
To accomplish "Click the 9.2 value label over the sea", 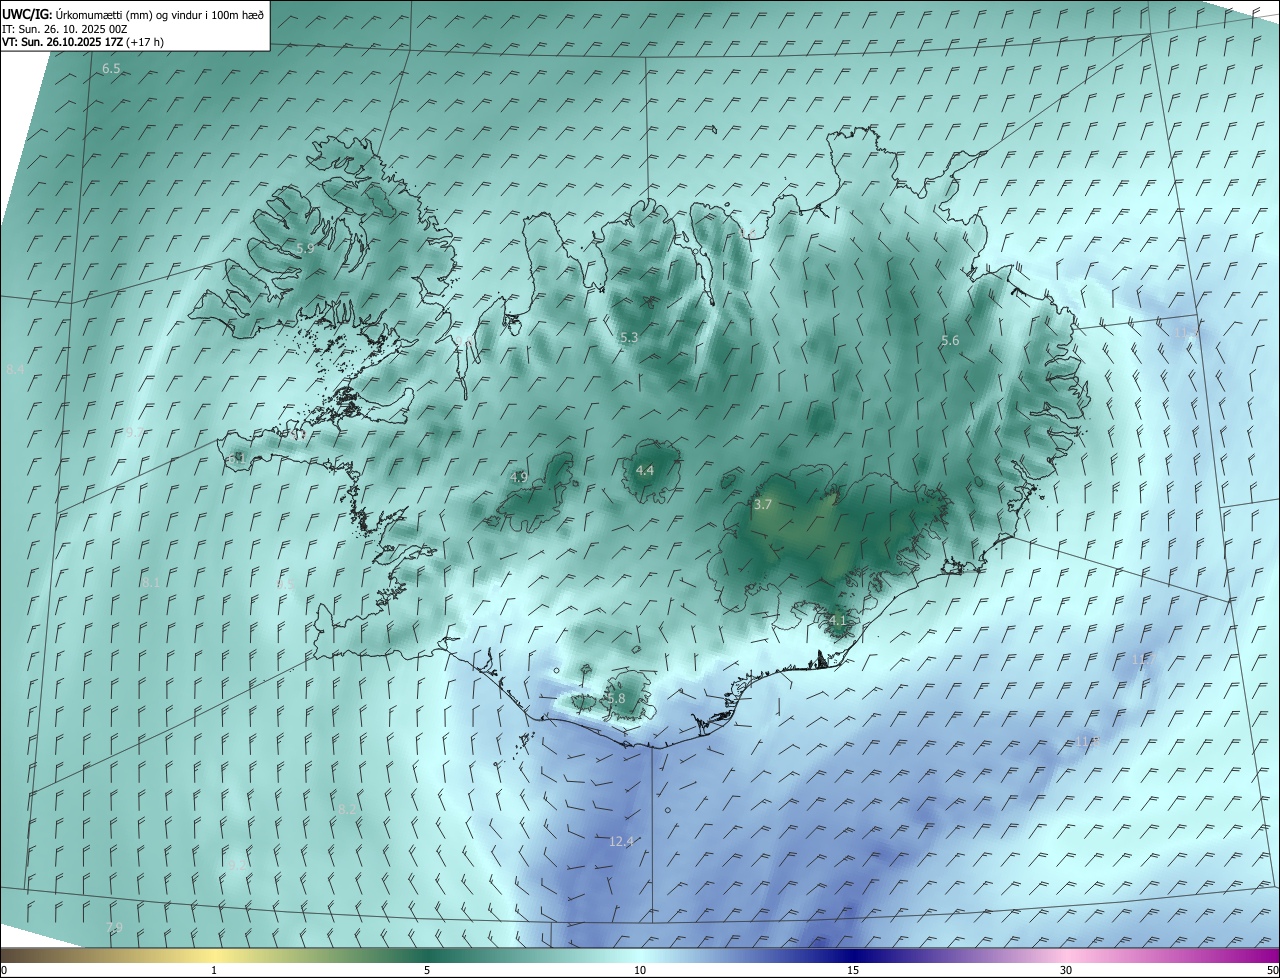I will [x=237, y=864].
